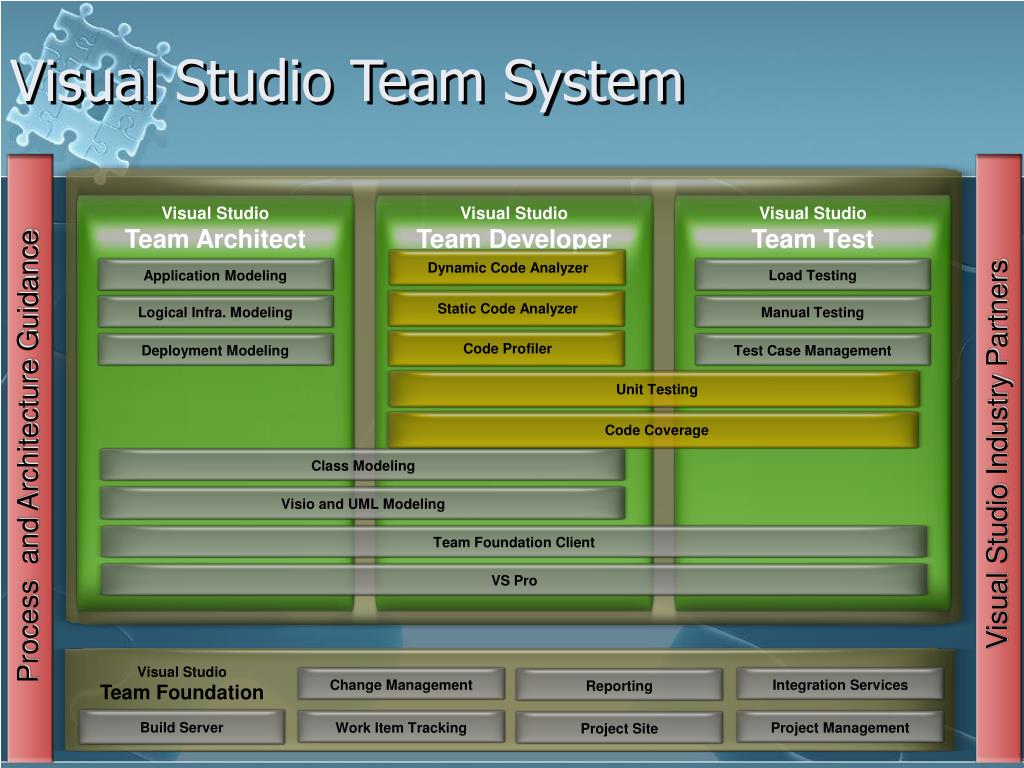1024x768 pixels.
Task: Click the Test Case Management box
Action: coord(812,350)
